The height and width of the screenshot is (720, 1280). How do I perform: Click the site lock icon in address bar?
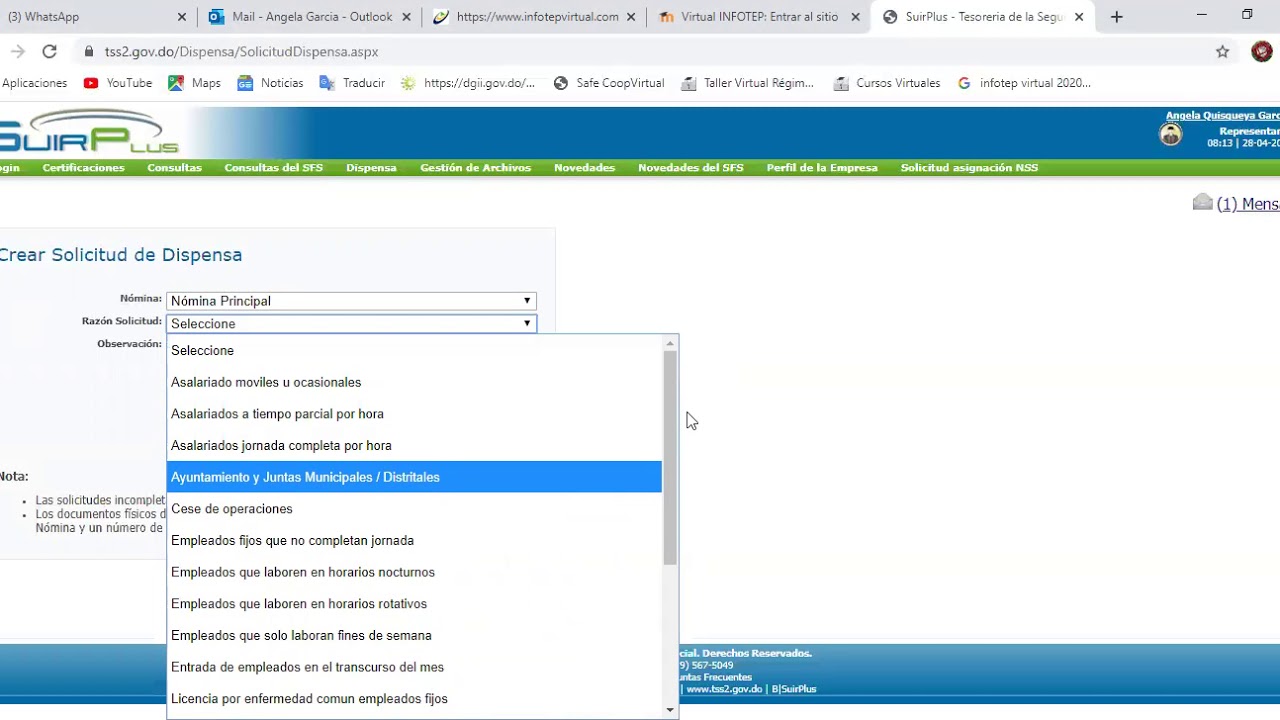tap(89, 51)
